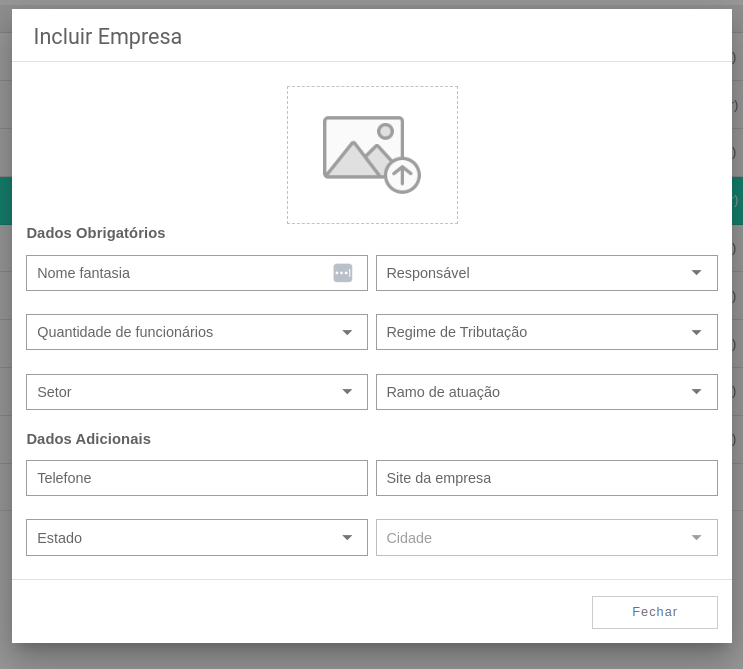Click the Ramo de atuação arrow icon
This screenshot has height=669, width=743.
coord(696,391)
